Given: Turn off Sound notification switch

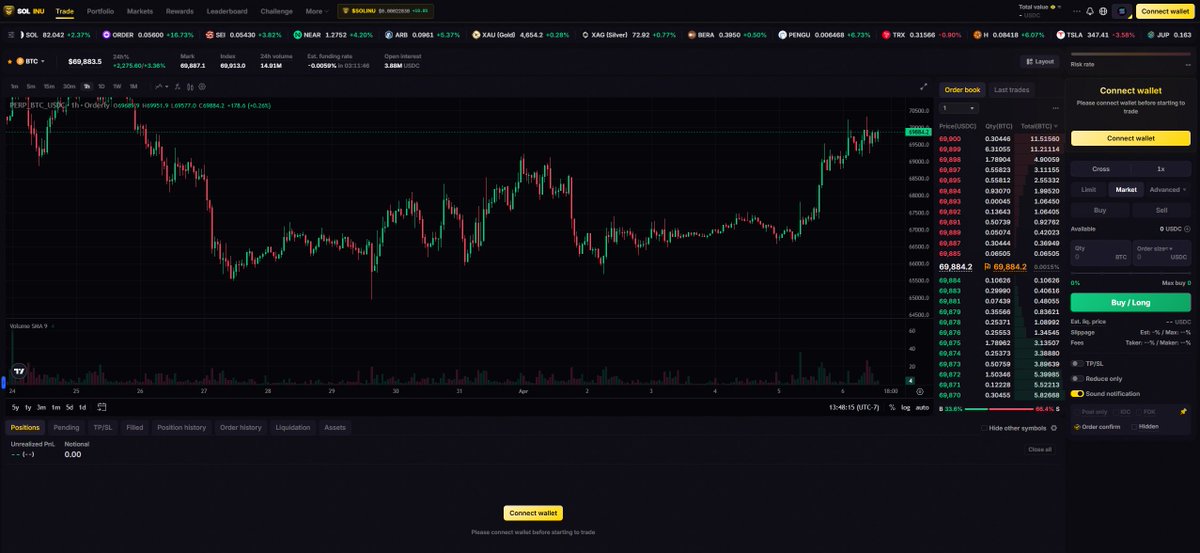Looking at the screenshot, I should (x=1076, y=393).
